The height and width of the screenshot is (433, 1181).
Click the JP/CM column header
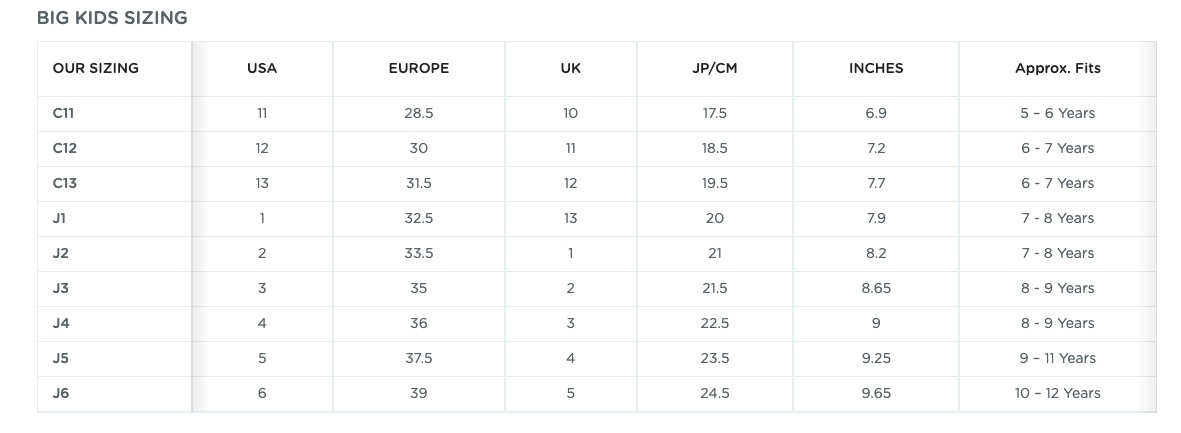tap(715, 69)
